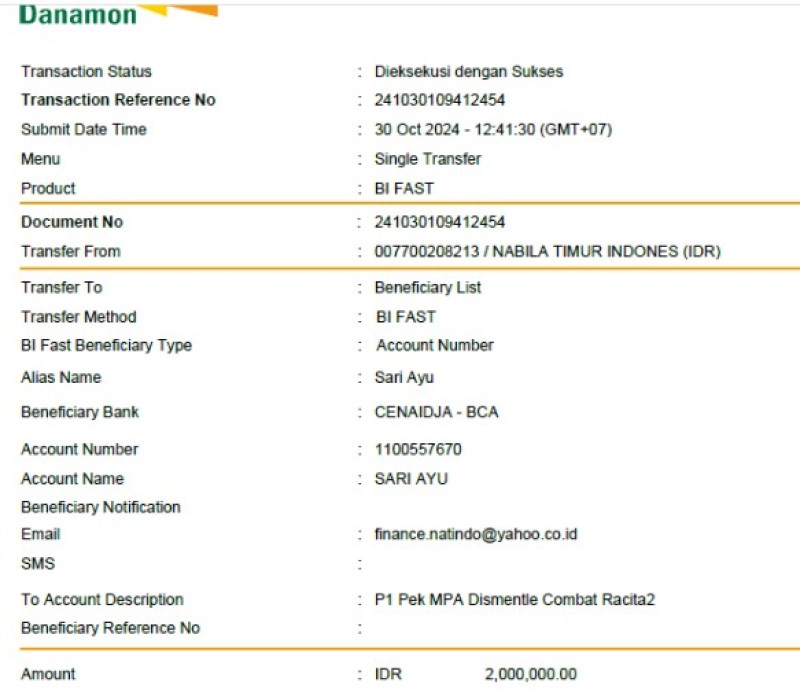Click the 'Submit Date Time' label
This screenshot has height=693, width=800.
(x=84, y=130)
